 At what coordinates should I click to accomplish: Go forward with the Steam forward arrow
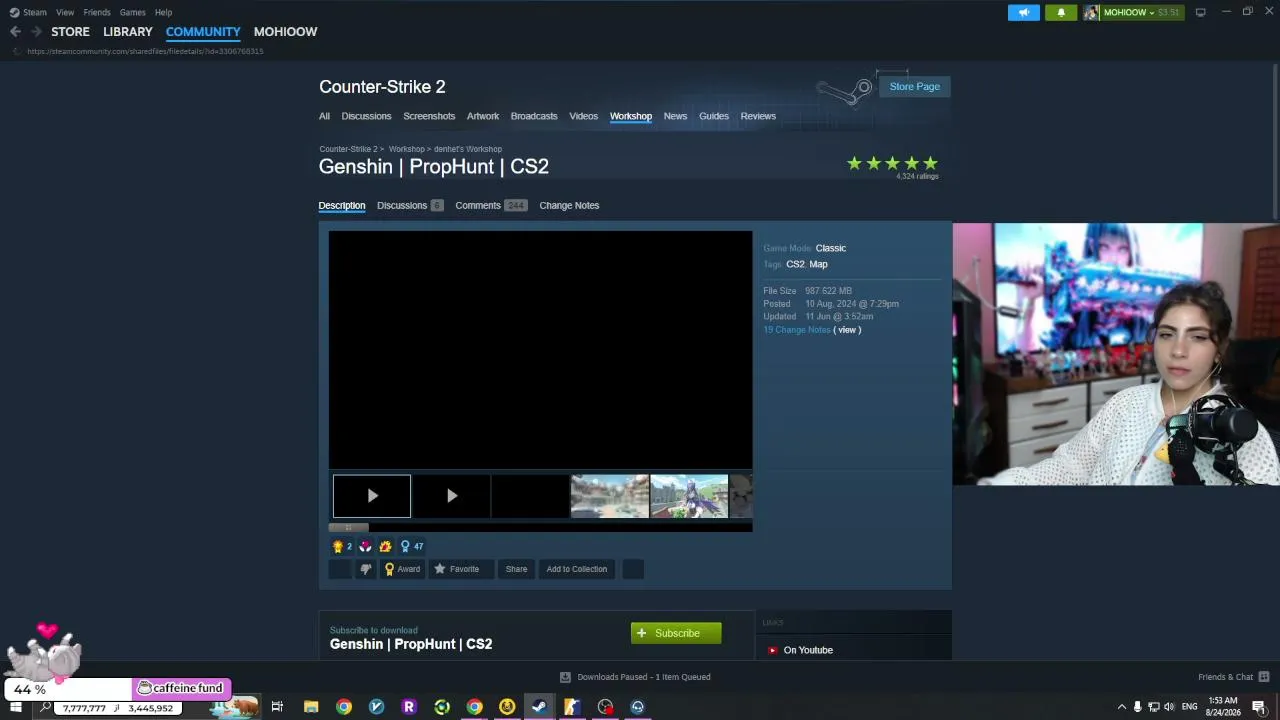[36, 32]
